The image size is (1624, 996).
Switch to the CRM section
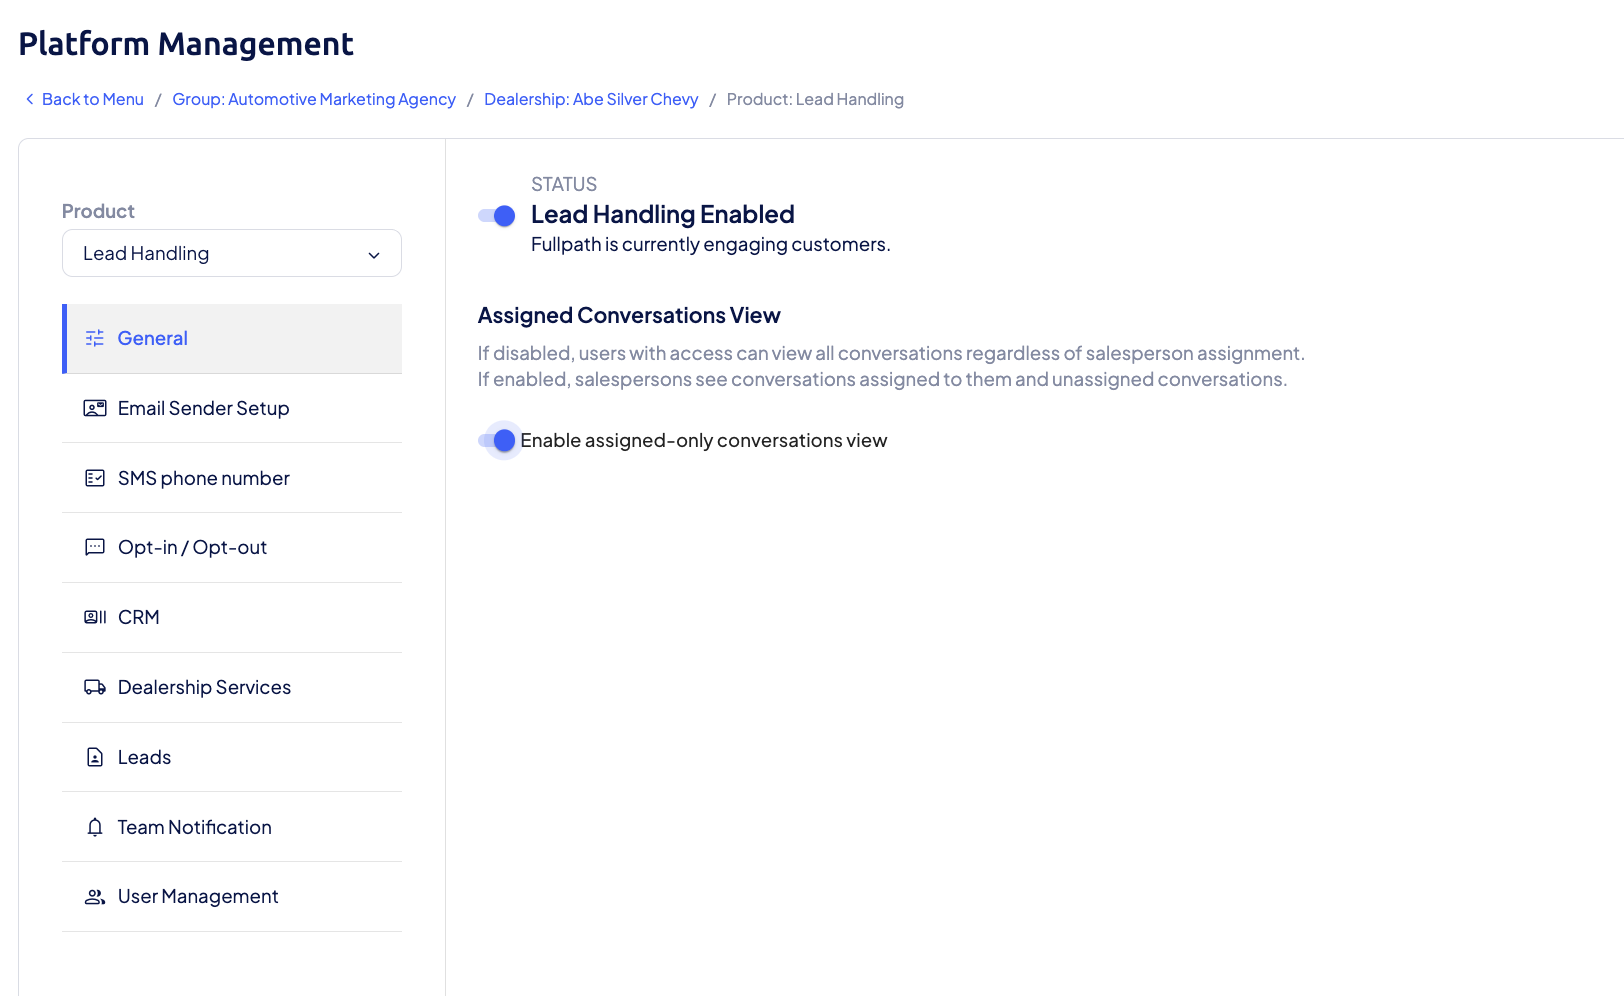pos(232,617)
